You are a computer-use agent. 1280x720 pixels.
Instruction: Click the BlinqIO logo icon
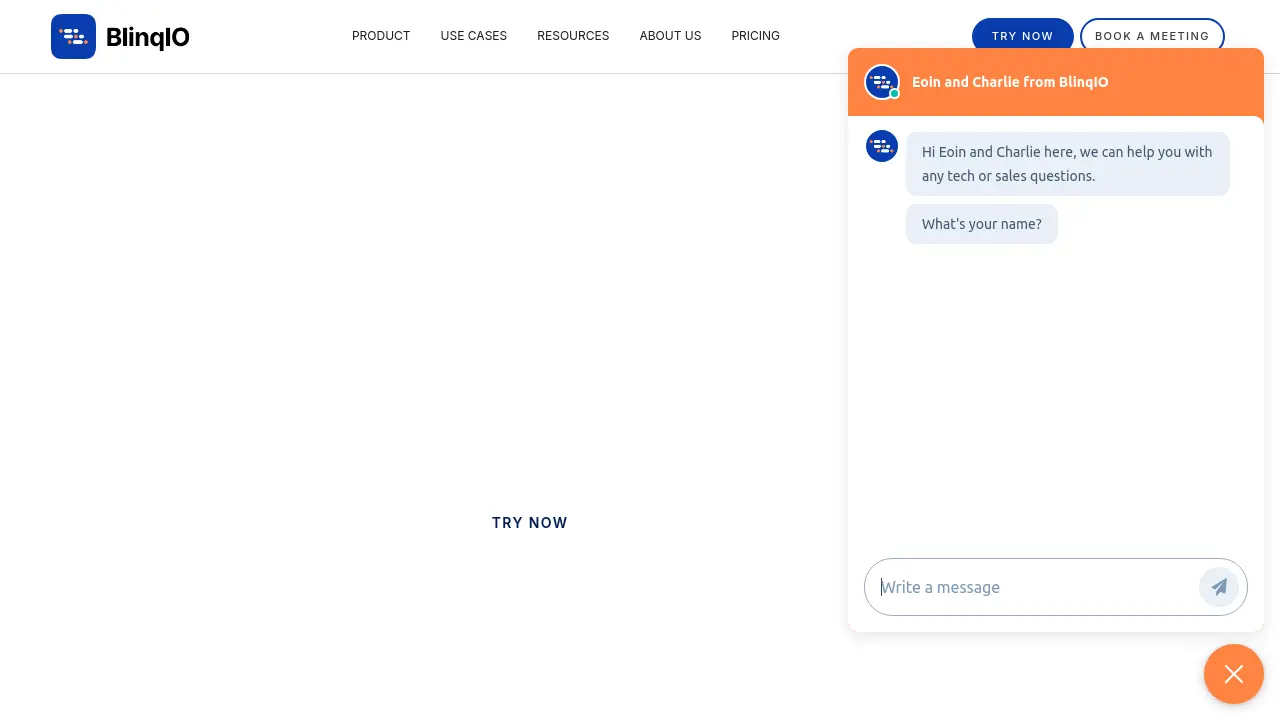pos(73,36)
